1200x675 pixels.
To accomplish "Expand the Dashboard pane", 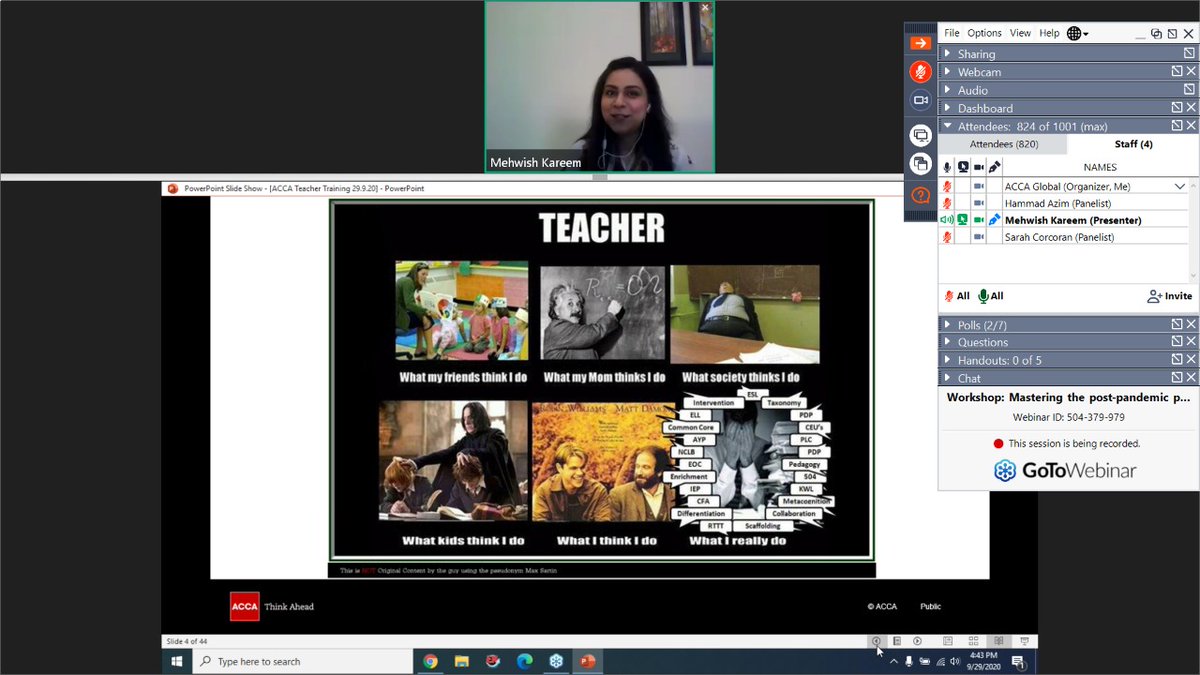I will (x=948, y=108).
